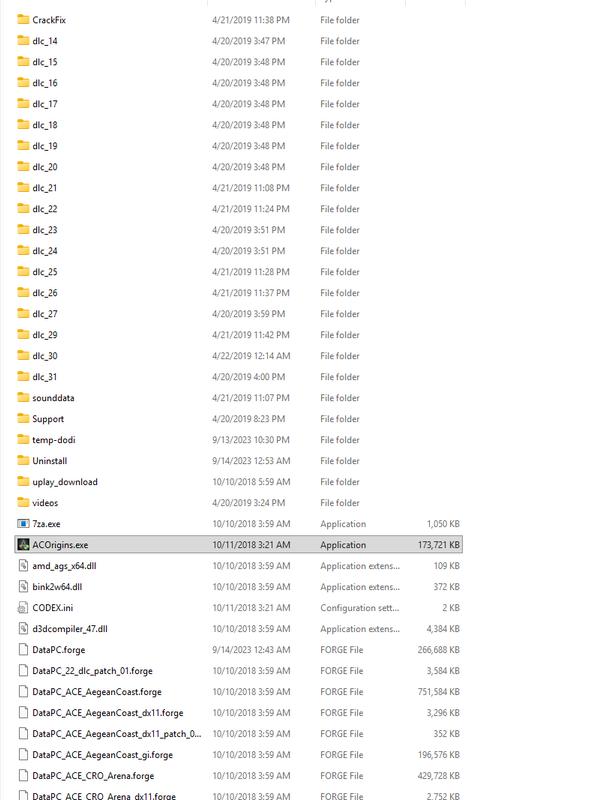Viewport: 592px width, 800px height.
Task: Select the dlc_20 folder name
Action: (45, 167)
